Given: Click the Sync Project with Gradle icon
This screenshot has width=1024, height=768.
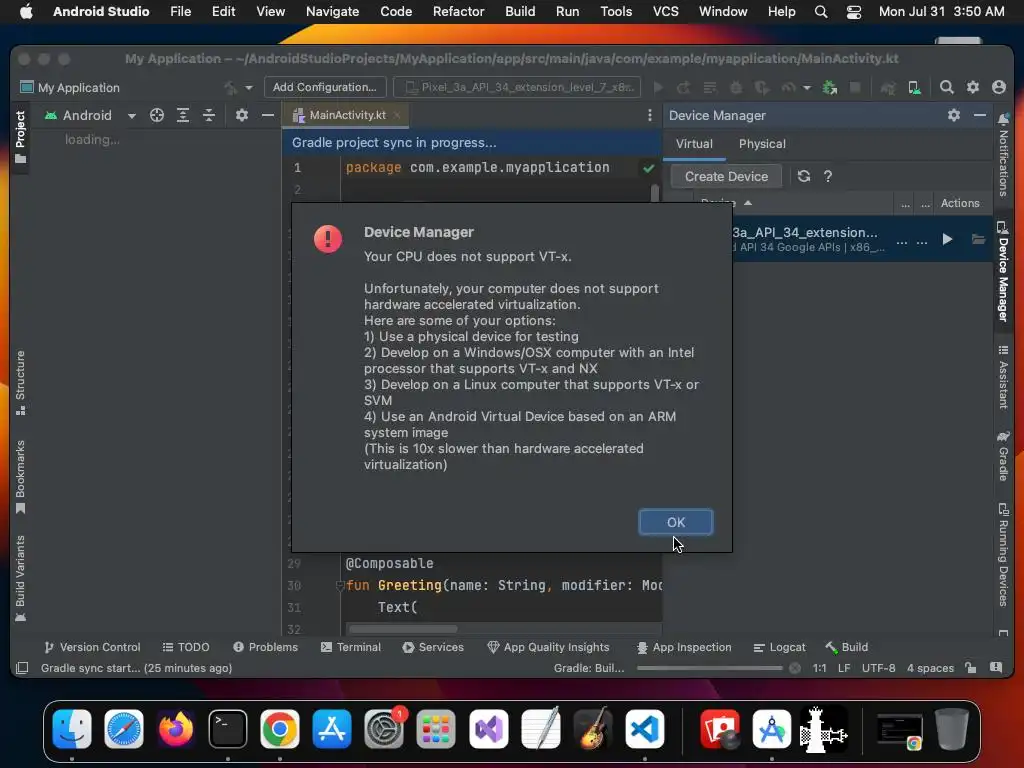Looking at the screenshot, I should point(888,88).
